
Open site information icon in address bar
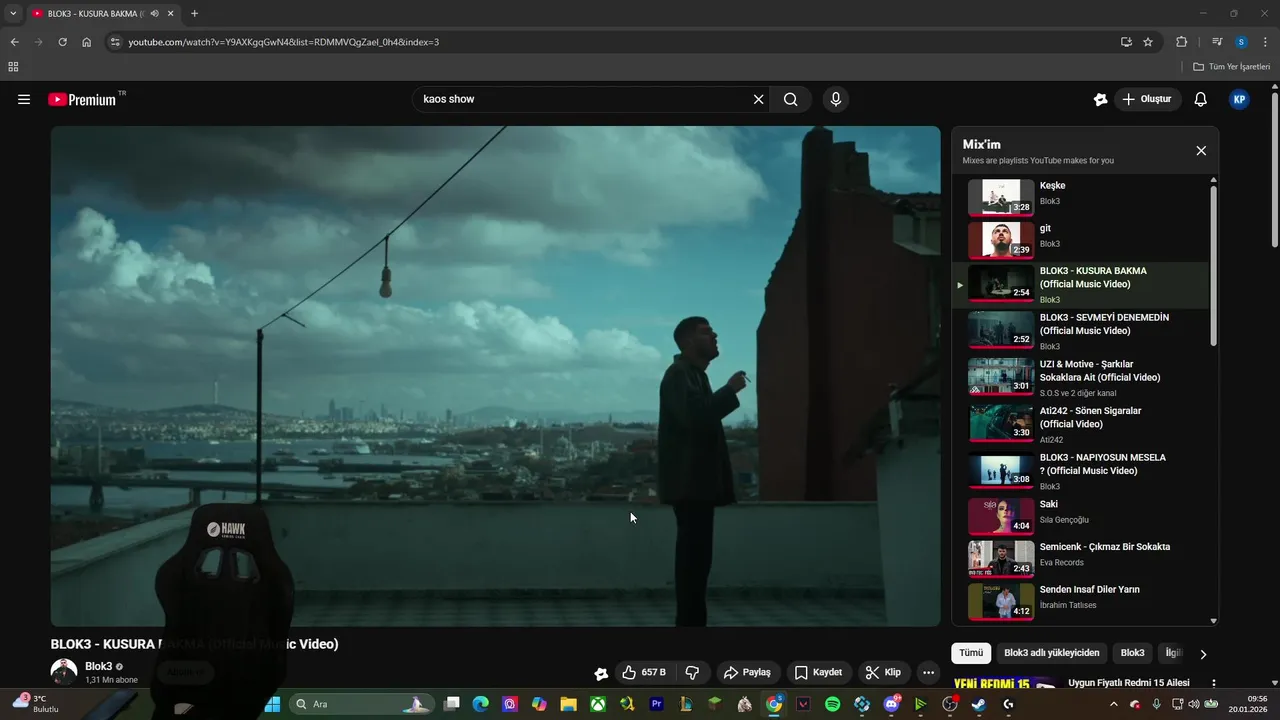point(115,42)
